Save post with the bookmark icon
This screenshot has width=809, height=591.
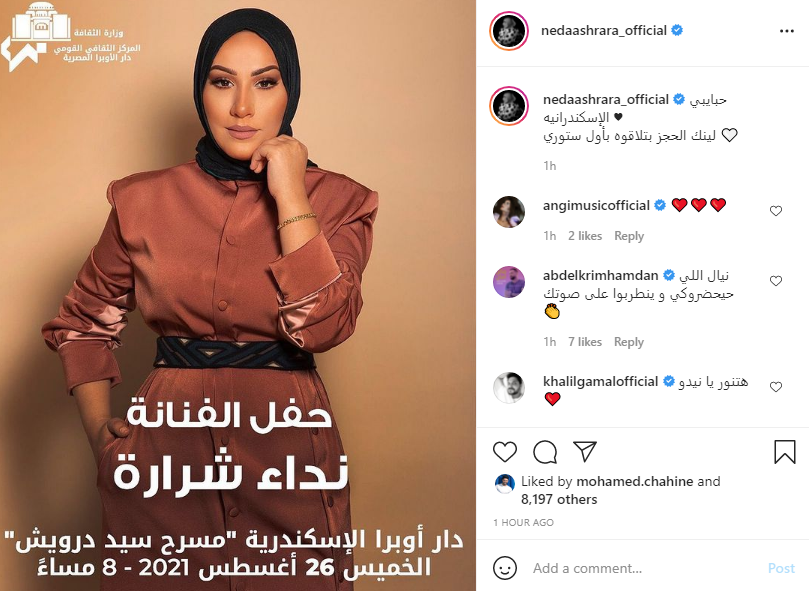785,452
